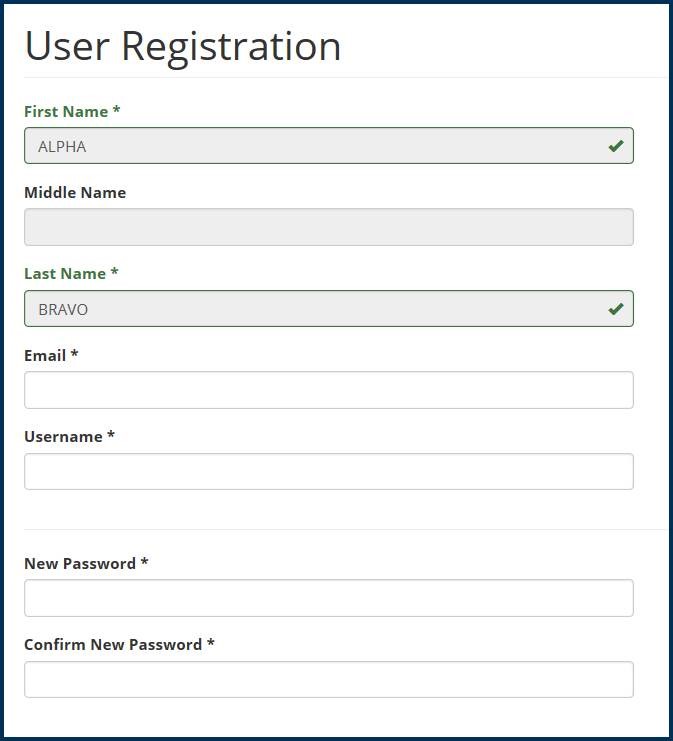
Task: Click the Email input box
Action: 328,390
